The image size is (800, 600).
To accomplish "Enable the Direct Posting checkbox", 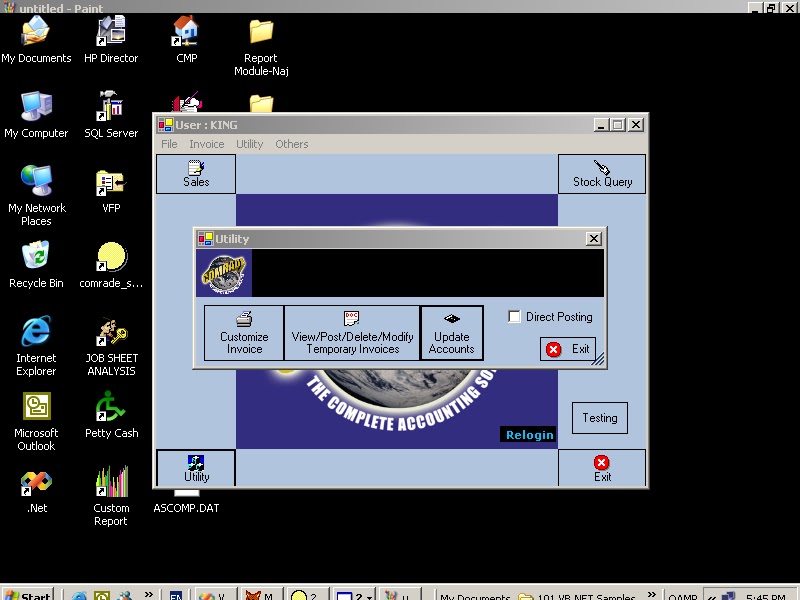I will [x=514, y=316].
